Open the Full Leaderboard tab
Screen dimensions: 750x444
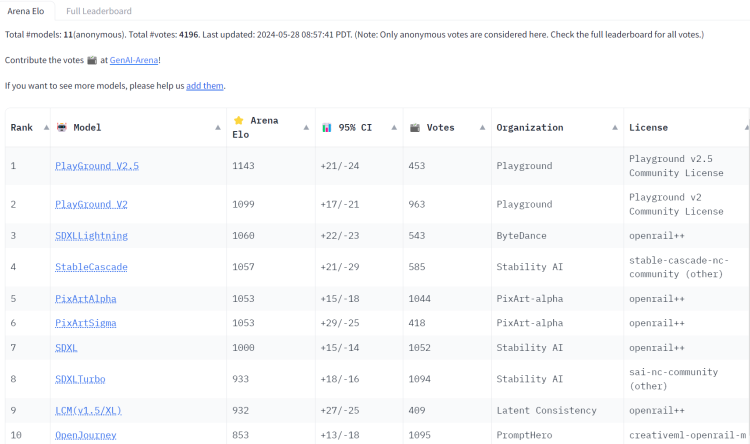(99, 11)
